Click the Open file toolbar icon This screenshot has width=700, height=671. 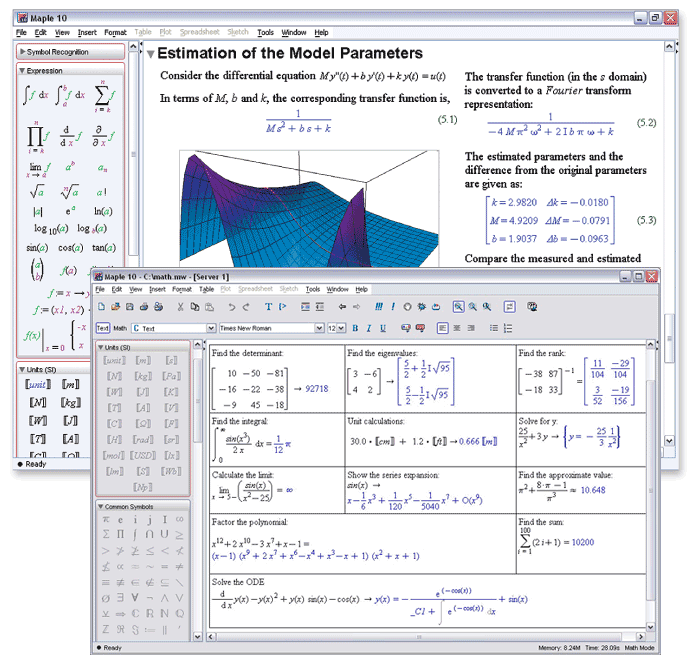click(116, 307)
